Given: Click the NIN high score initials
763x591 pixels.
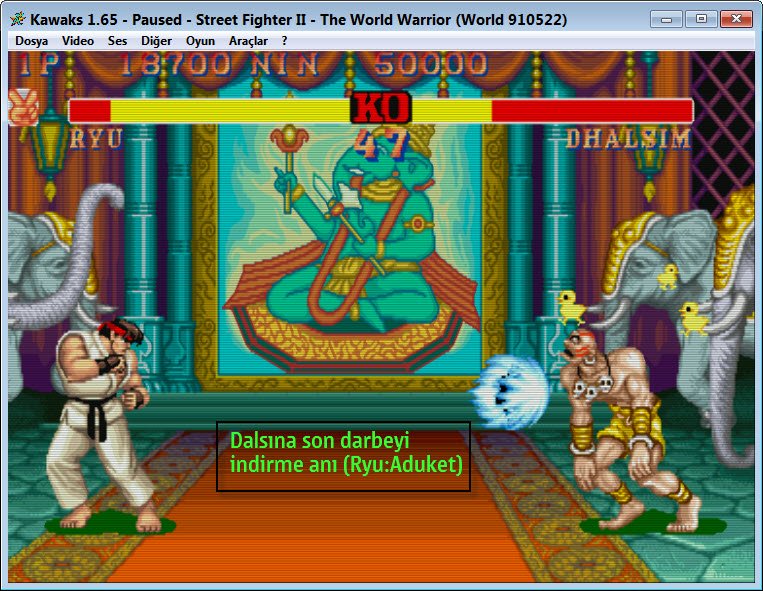Looking at the screenshot, I should point(285,64).
